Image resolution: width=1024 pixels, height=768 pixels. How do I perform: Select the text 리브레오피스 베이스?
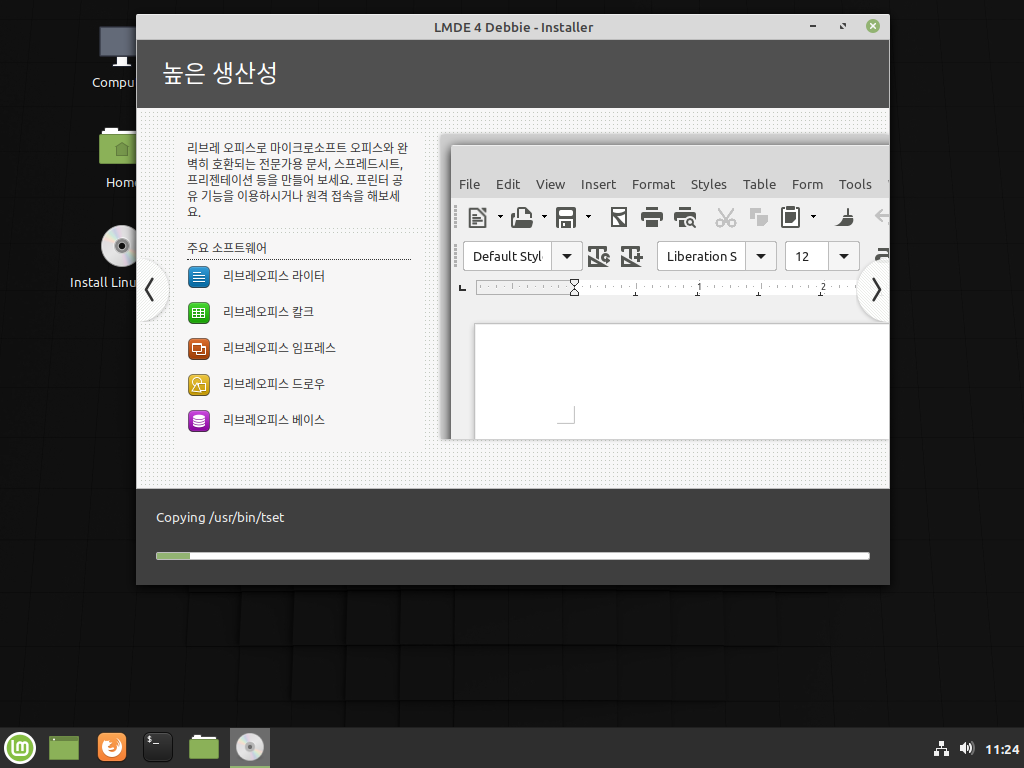pos(274,420)
